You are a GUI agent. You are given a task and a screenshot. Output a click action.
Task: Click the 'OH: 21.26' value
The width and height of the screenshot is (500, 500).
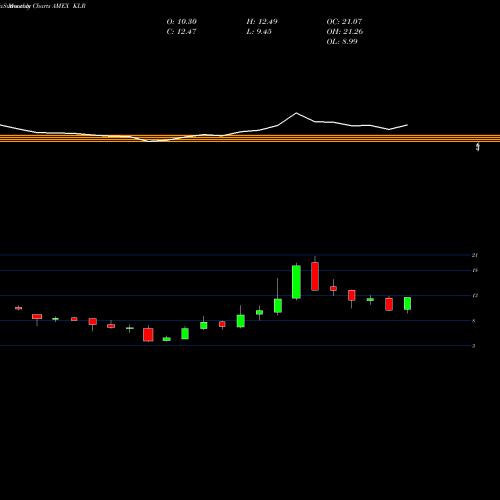(345, 32)
